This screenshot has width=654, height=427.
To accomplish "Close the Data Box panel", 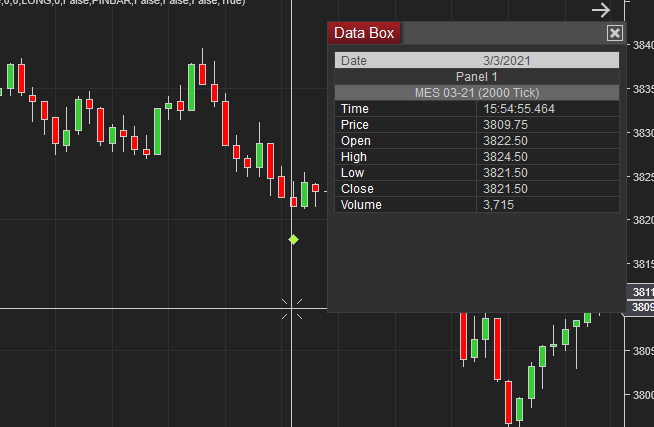I will coord(615,33).
